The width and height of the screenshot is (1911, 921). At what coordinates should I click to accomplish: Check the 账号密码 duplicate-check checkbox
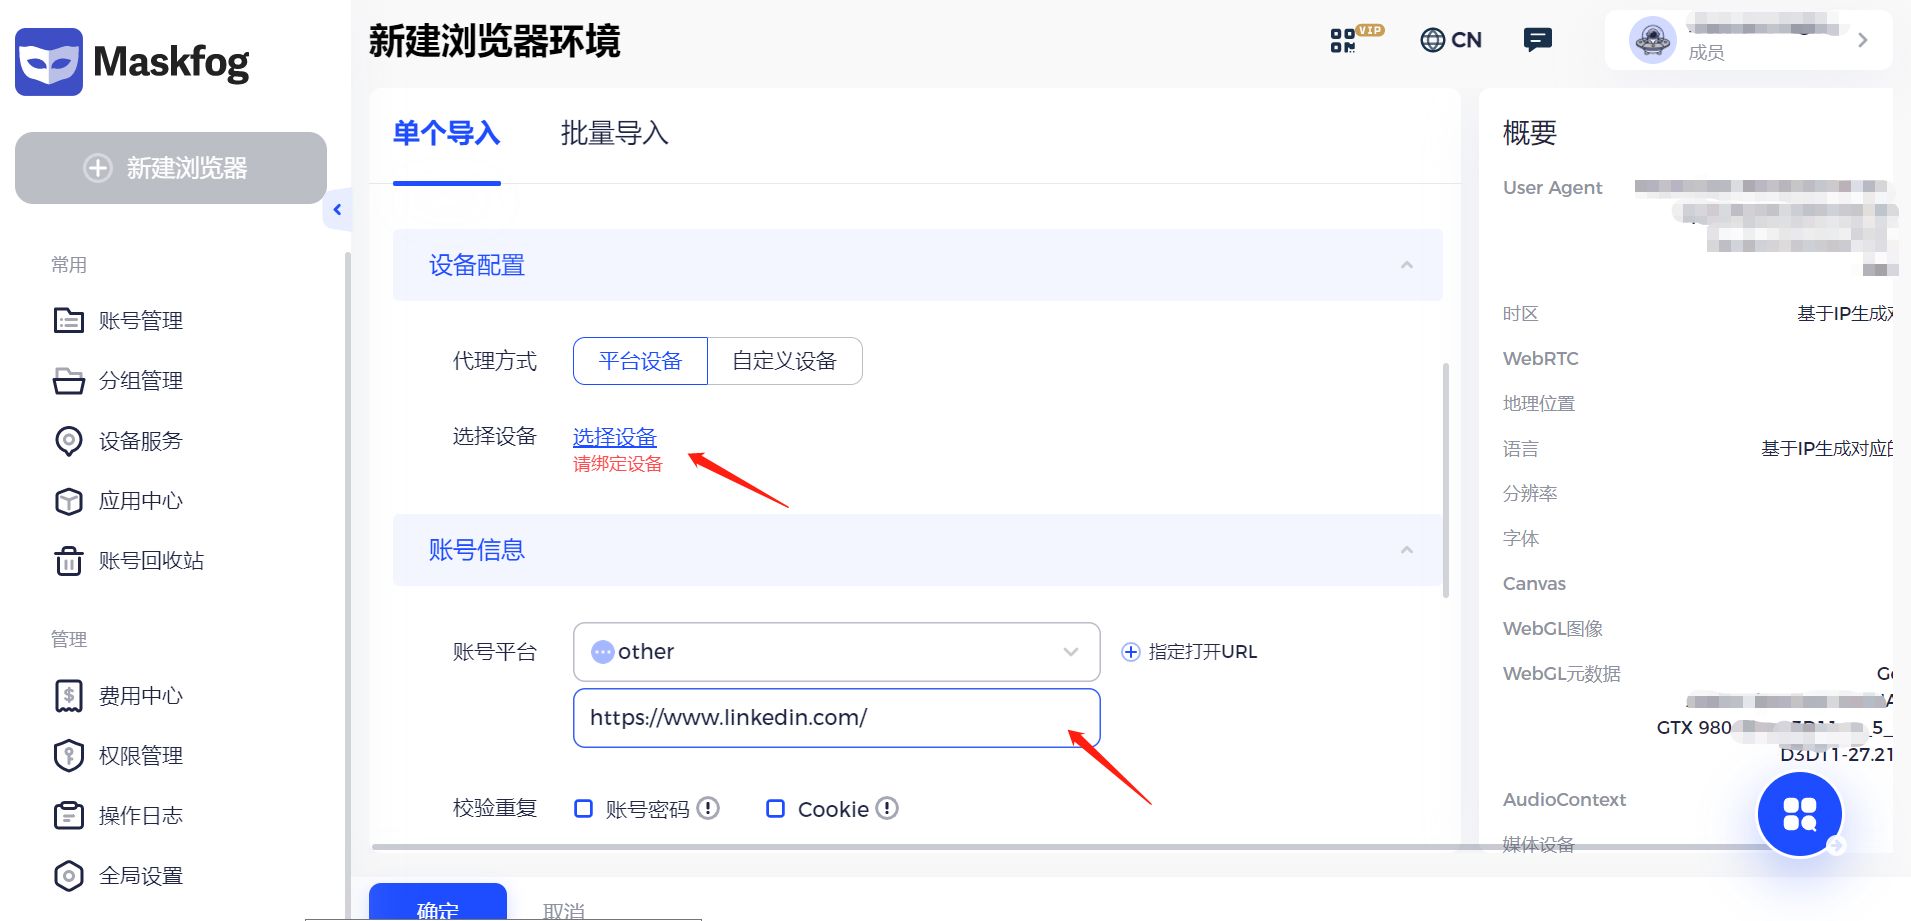pos(584,808)
